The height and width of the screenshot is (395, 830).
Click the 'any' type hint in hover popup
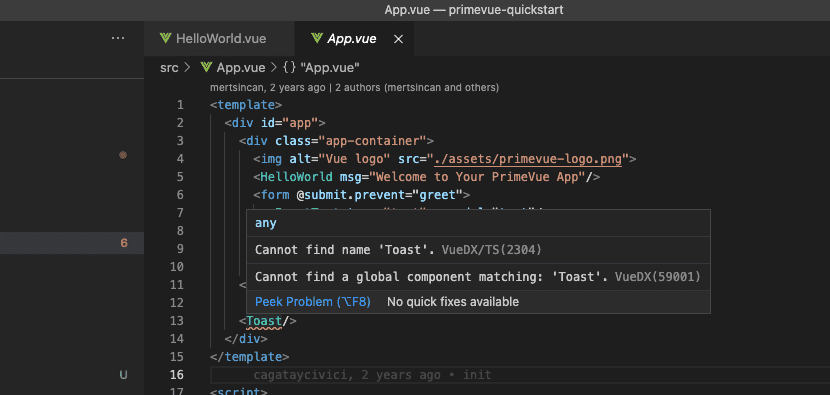pos(266,223)
